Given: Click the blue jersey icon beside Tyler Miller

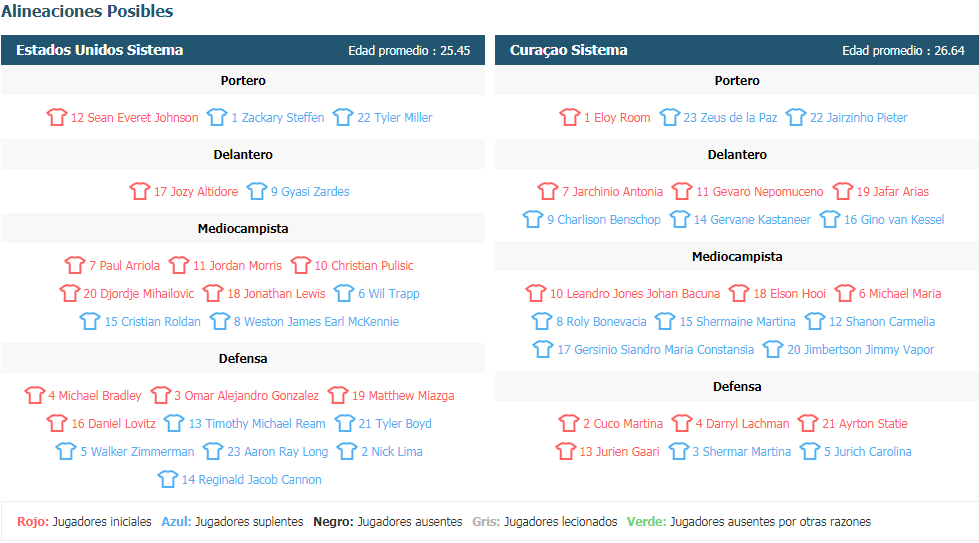Looking at the screenshot, I should pyautogui.click(x=343, y=117).
